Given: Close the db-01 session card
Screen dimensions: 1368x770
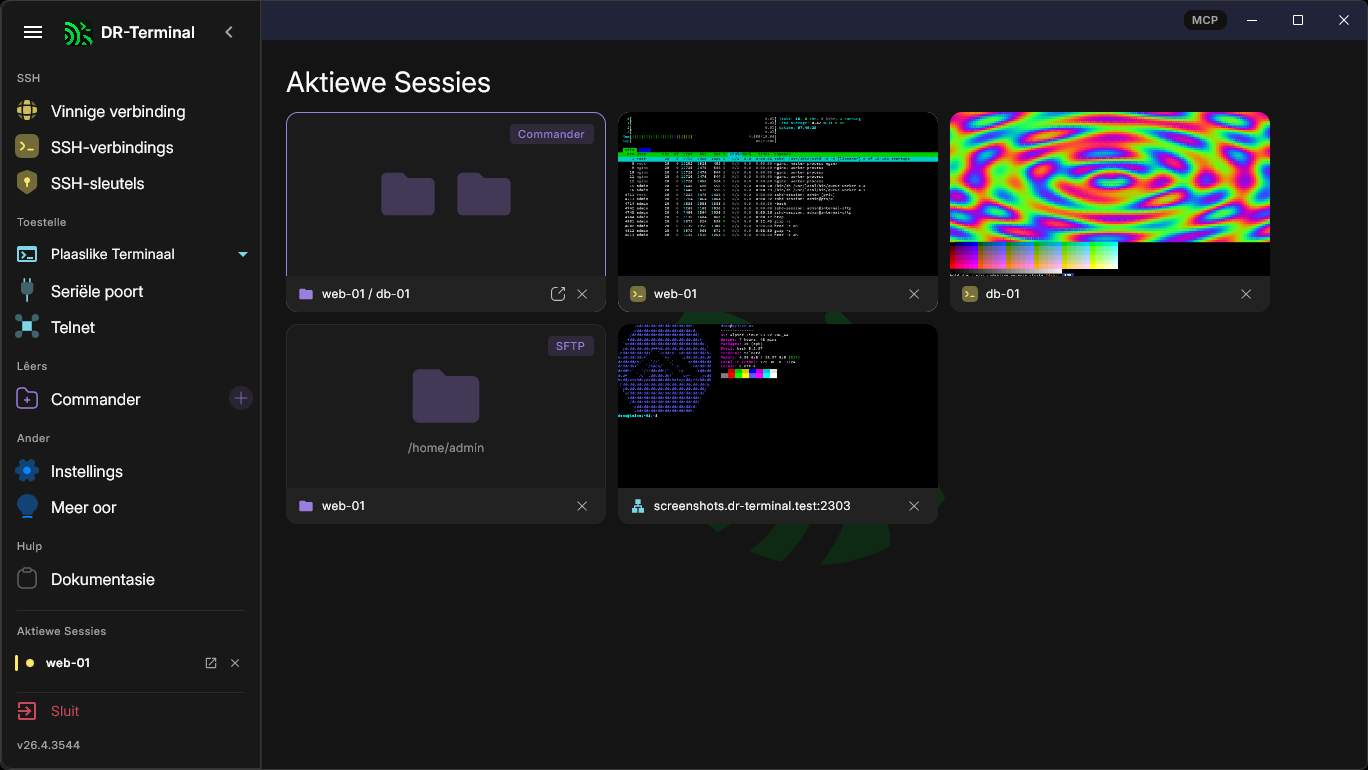Looking at the screenshot, I should click(x=1246, y=294).
